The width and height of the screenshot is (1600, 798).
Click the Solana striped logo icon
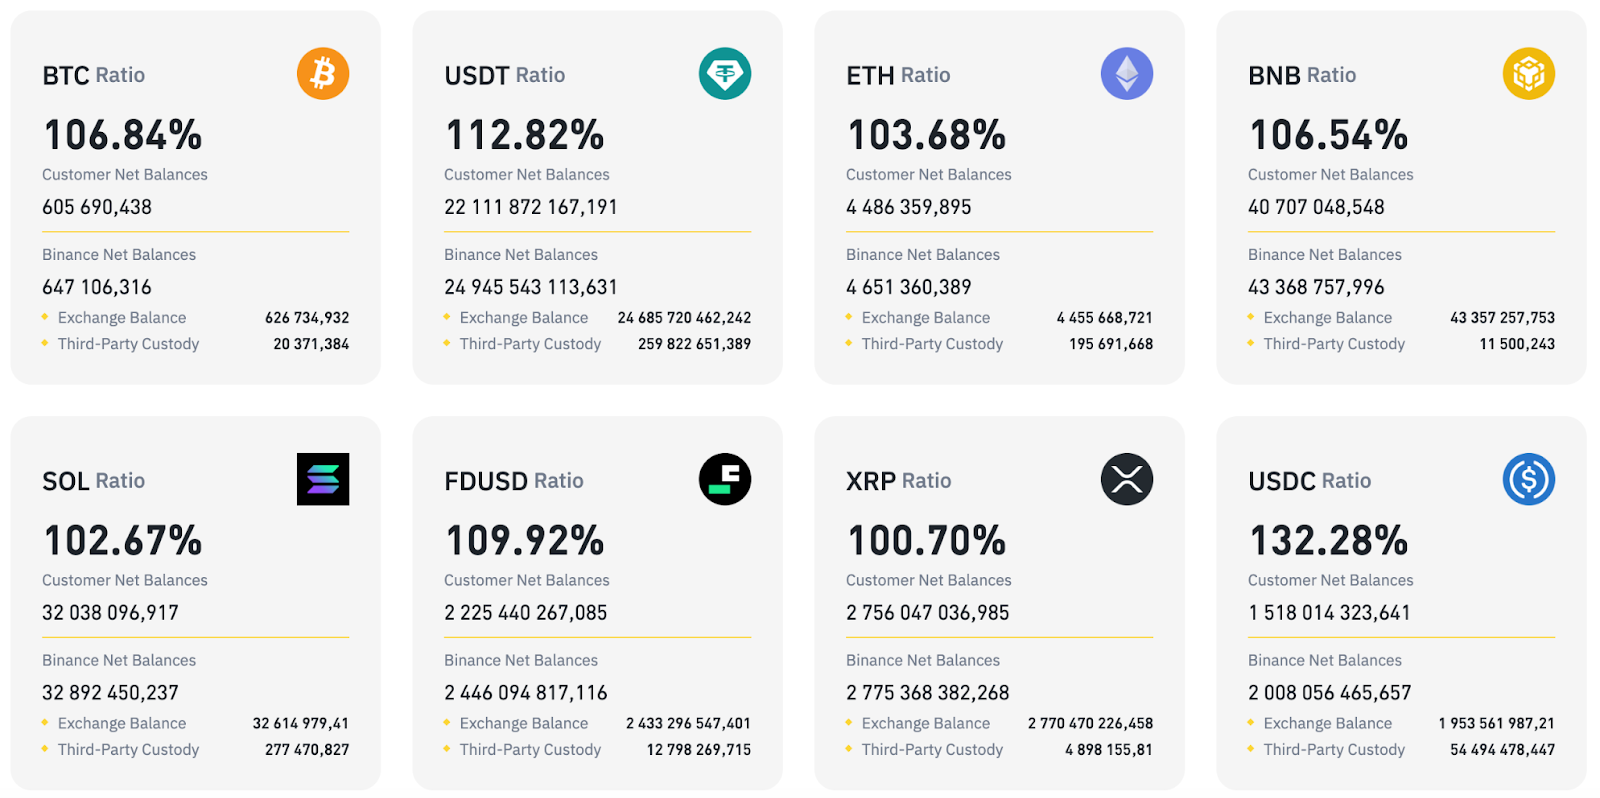[x=323, y=479]
